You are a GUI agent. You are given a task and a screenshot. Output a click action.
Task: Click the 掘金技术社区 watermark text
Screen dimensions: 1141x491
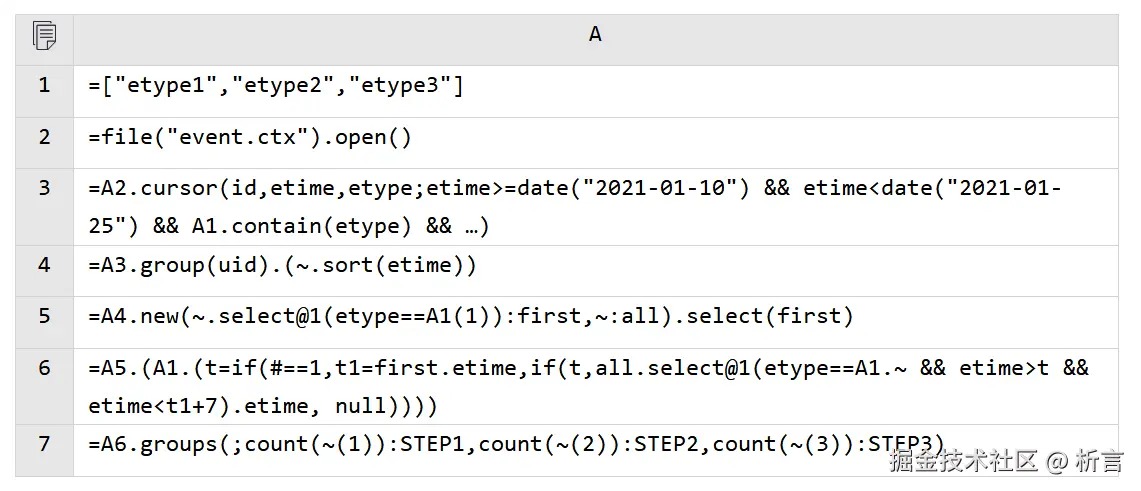point(962,462)
